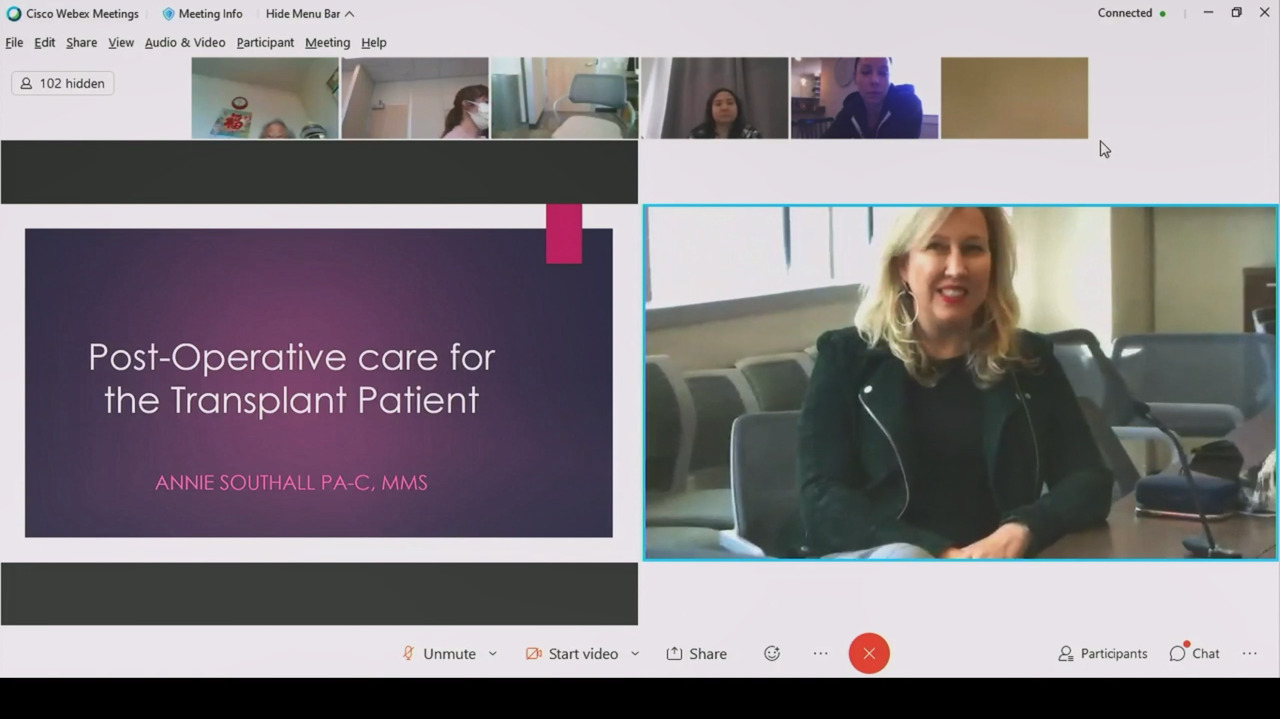
Task: Open the Share menu
Action: pos(82,43)
